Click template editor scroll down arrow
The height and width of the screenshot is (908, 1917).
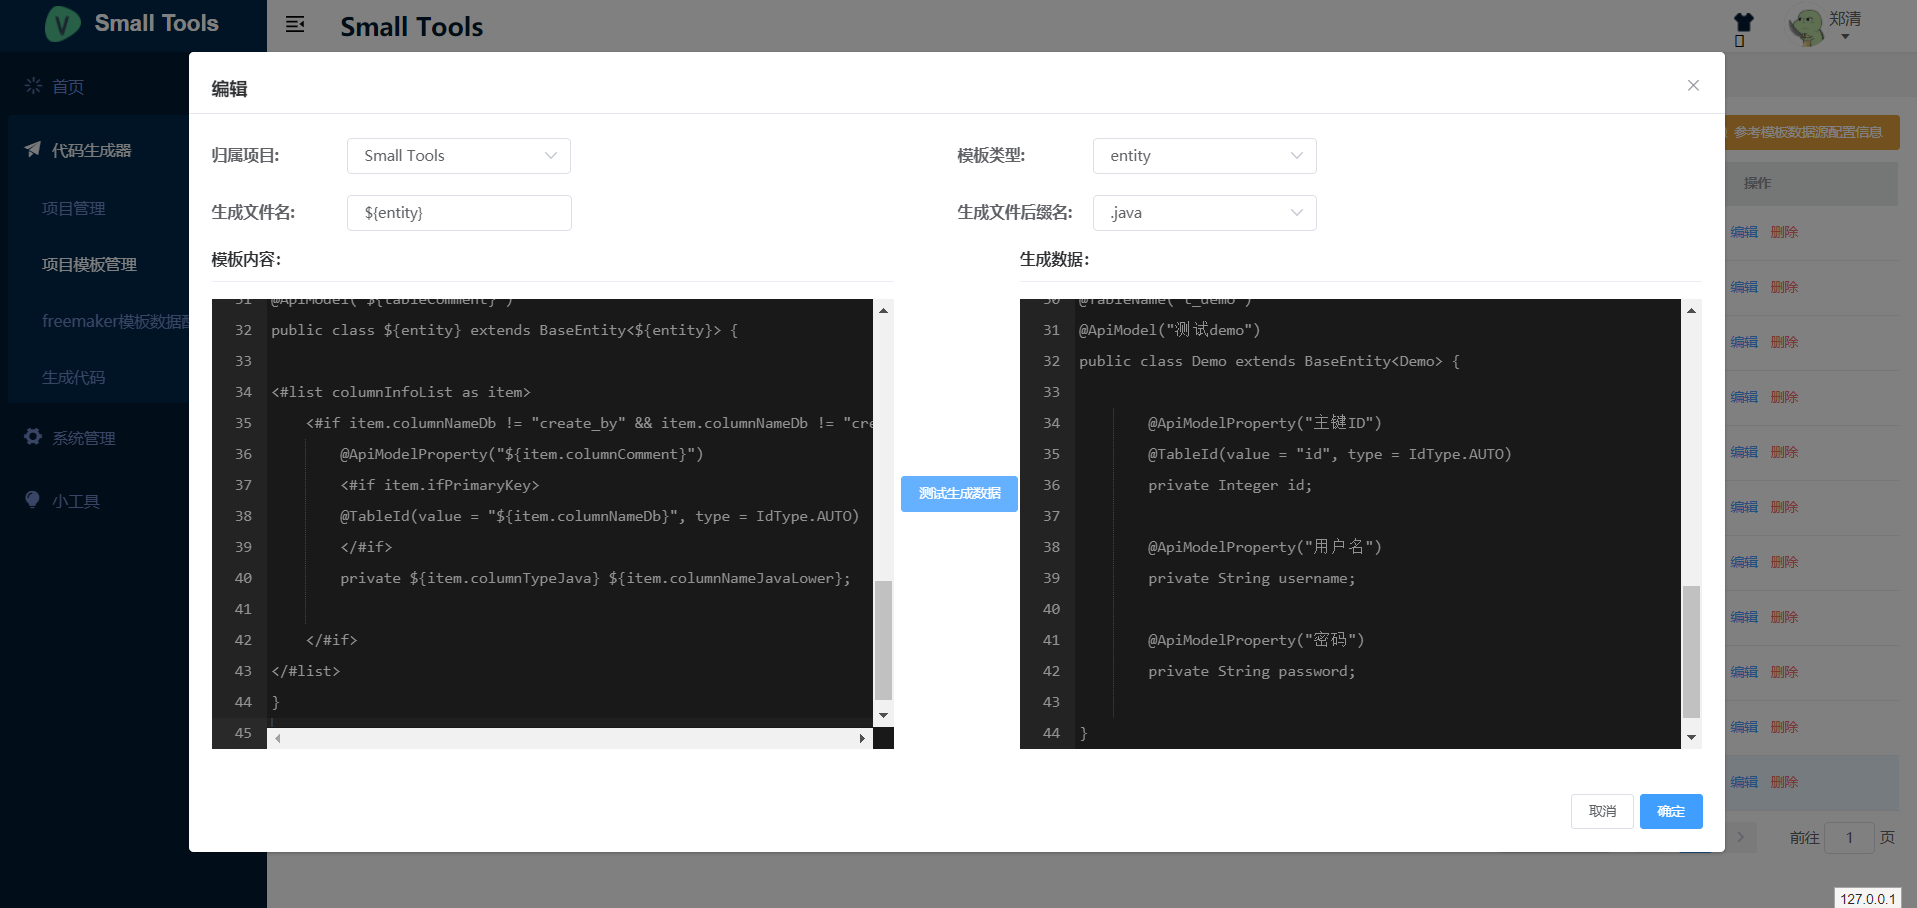(883, 716)
